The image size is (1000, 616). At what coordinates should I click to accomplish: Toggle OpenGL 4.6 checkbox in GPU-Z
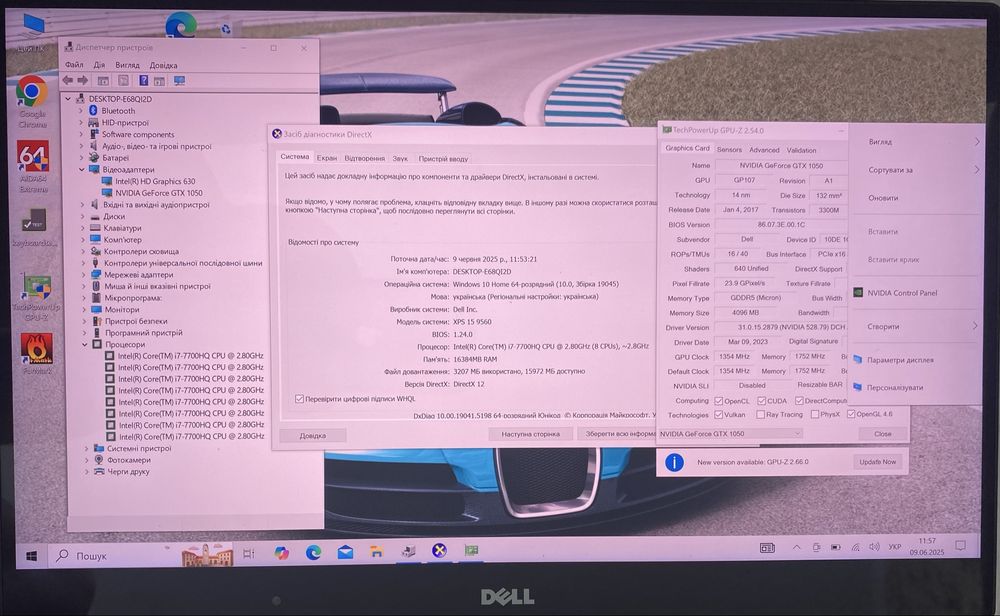pyautogui.click(x=851, y=414)
